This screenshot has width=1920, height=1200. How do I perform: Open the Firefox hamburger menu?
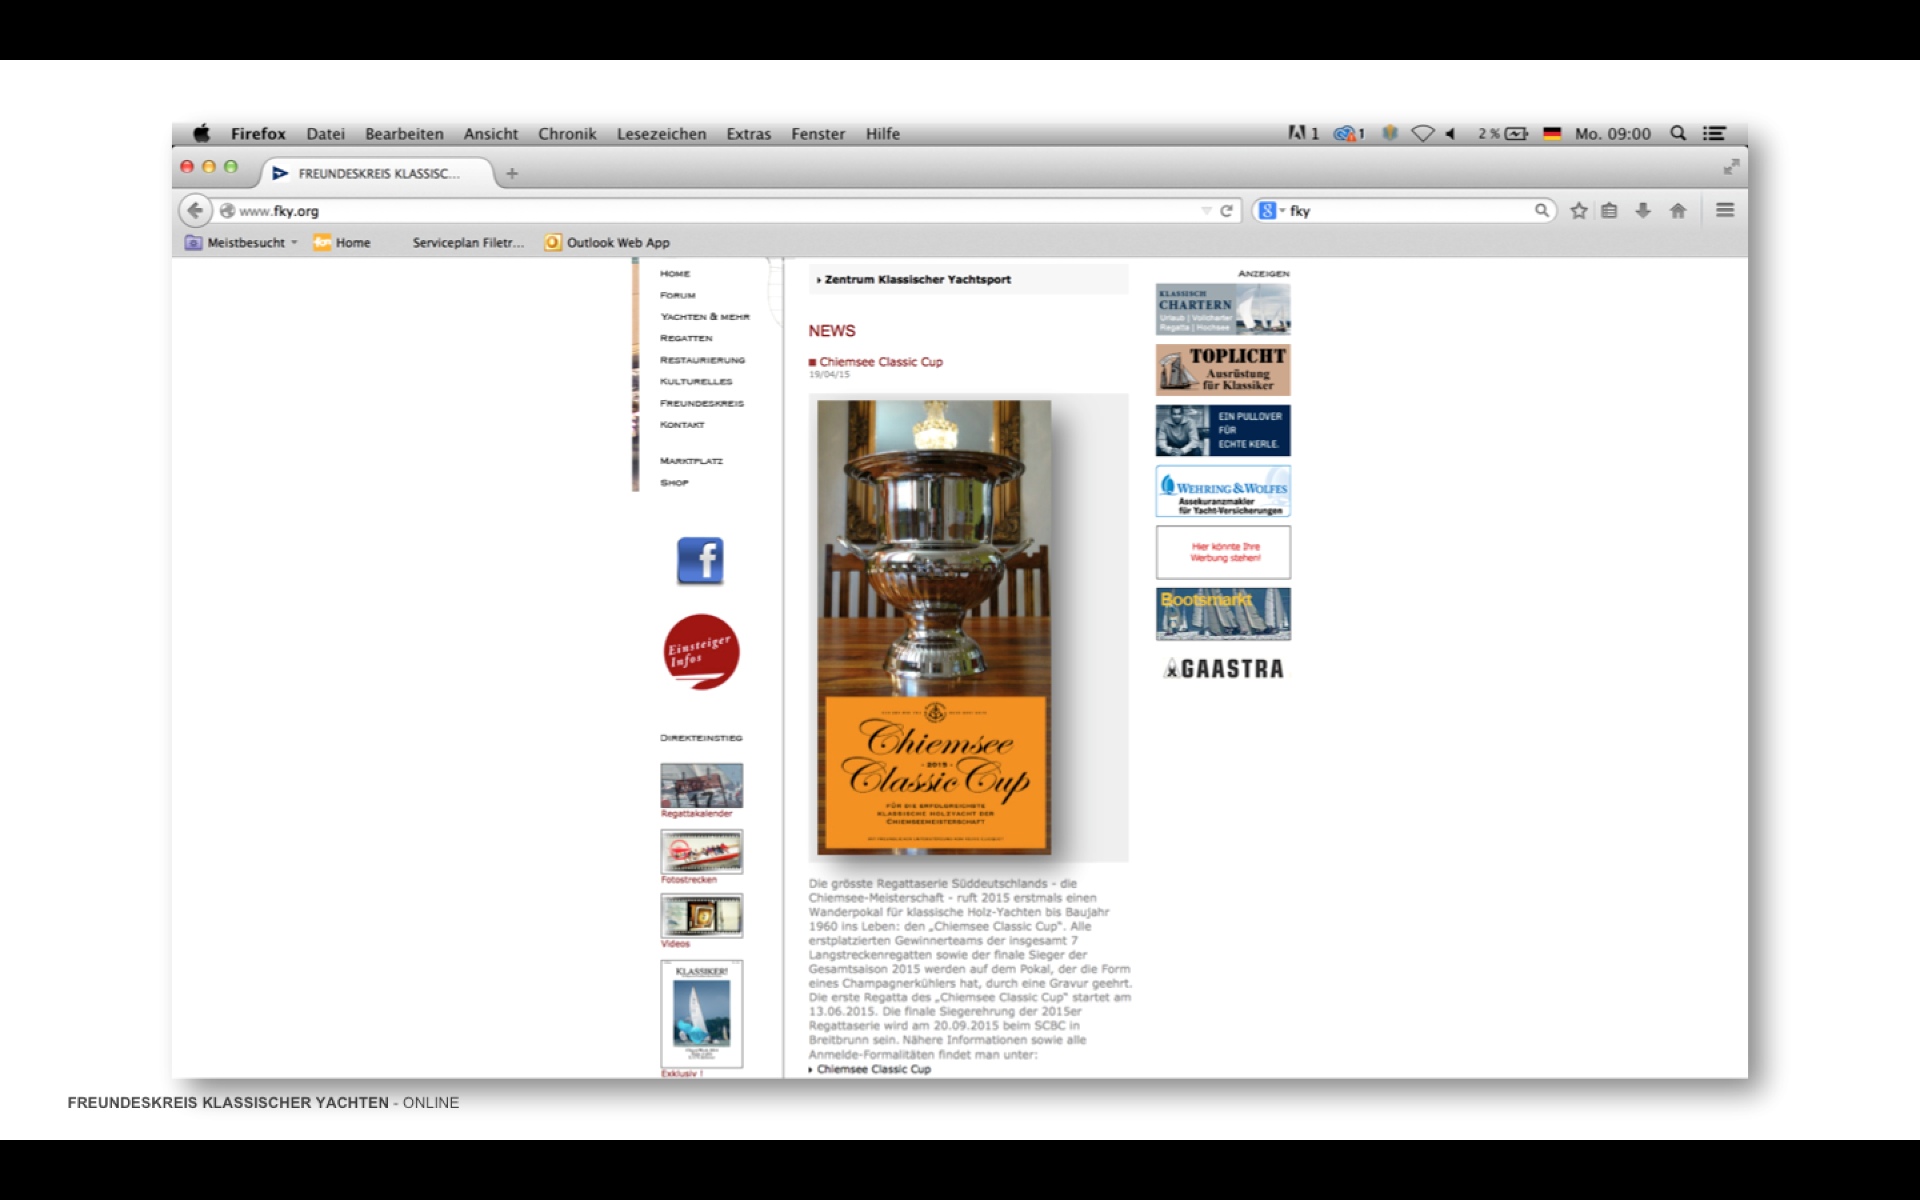tap(1725, 210)
